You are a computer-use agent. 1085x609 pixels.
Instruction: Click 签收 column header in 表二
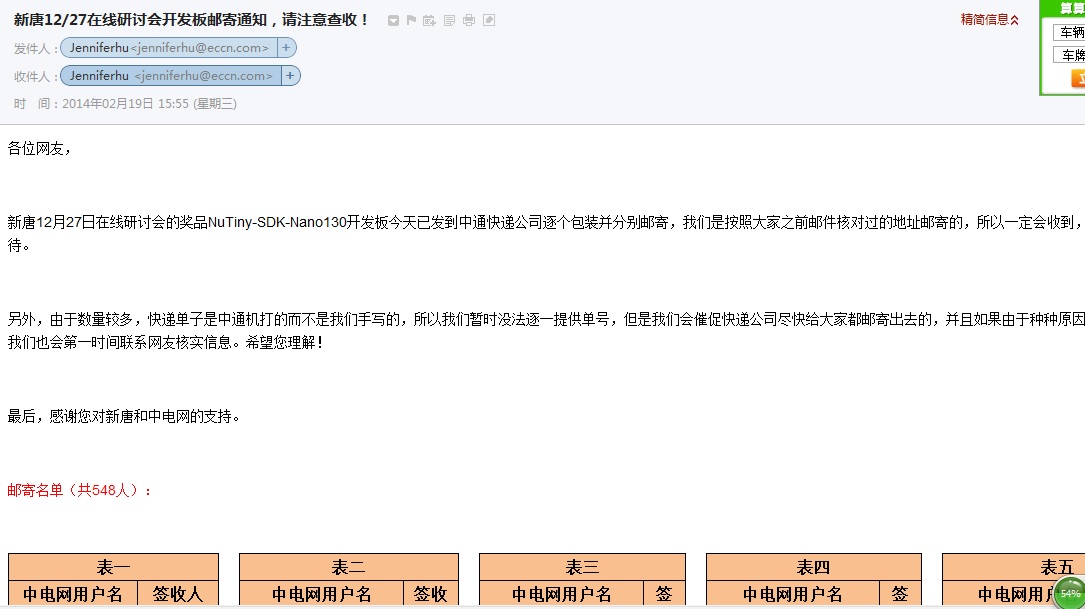click(x=430, y=594)
